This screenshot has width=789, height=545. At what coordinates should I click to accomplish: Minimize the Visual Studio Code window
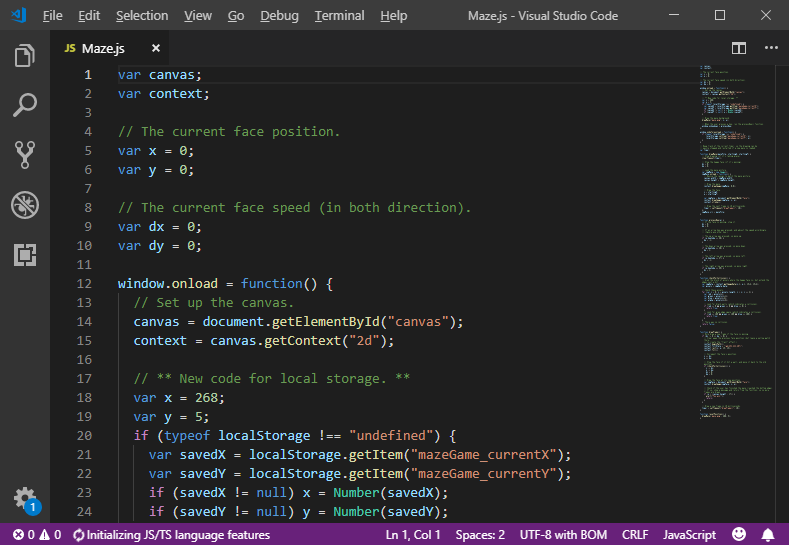pos(674,15)
